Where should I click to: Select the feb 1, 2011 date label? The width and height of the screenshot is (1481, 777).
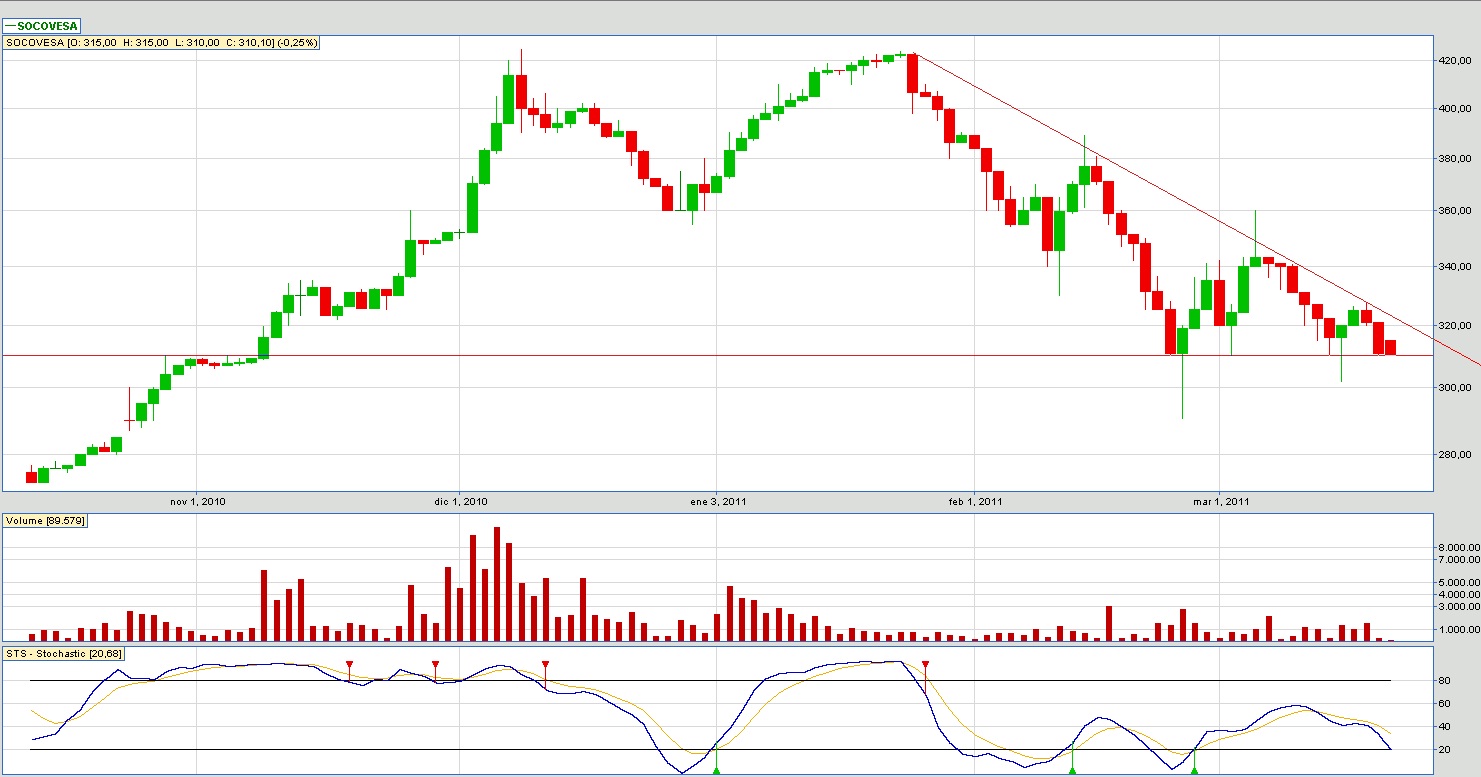coord(975,501)
